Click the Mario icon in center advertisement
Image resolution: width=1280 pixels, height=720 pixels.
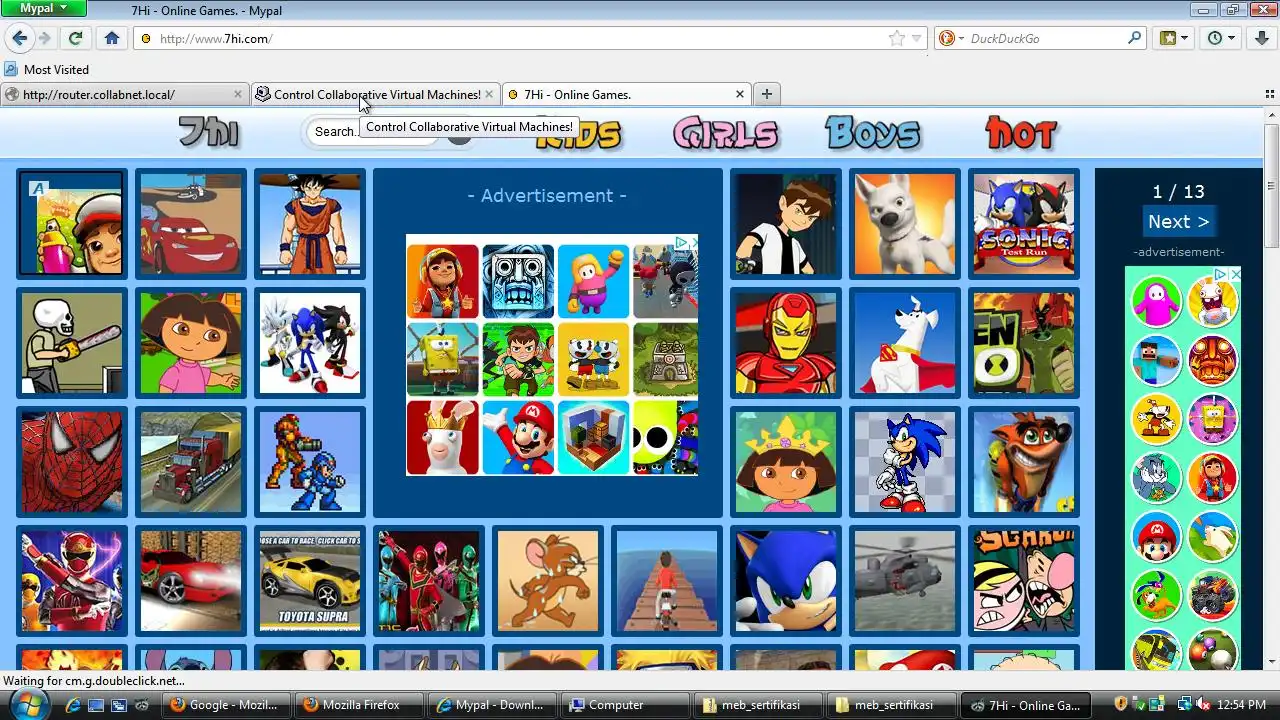coord(518,437)
